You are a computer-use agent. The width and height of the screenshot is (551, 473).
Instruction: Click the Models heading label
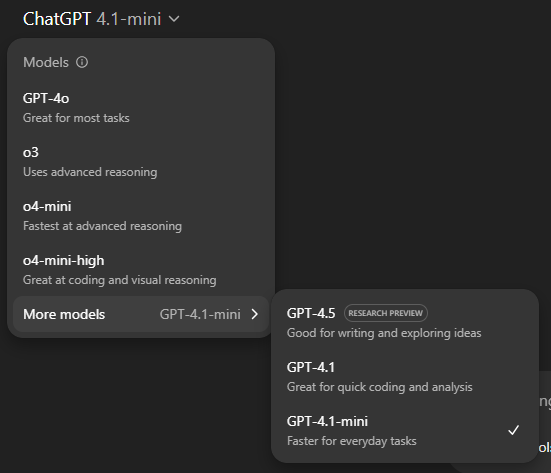(x=46, y=62)
